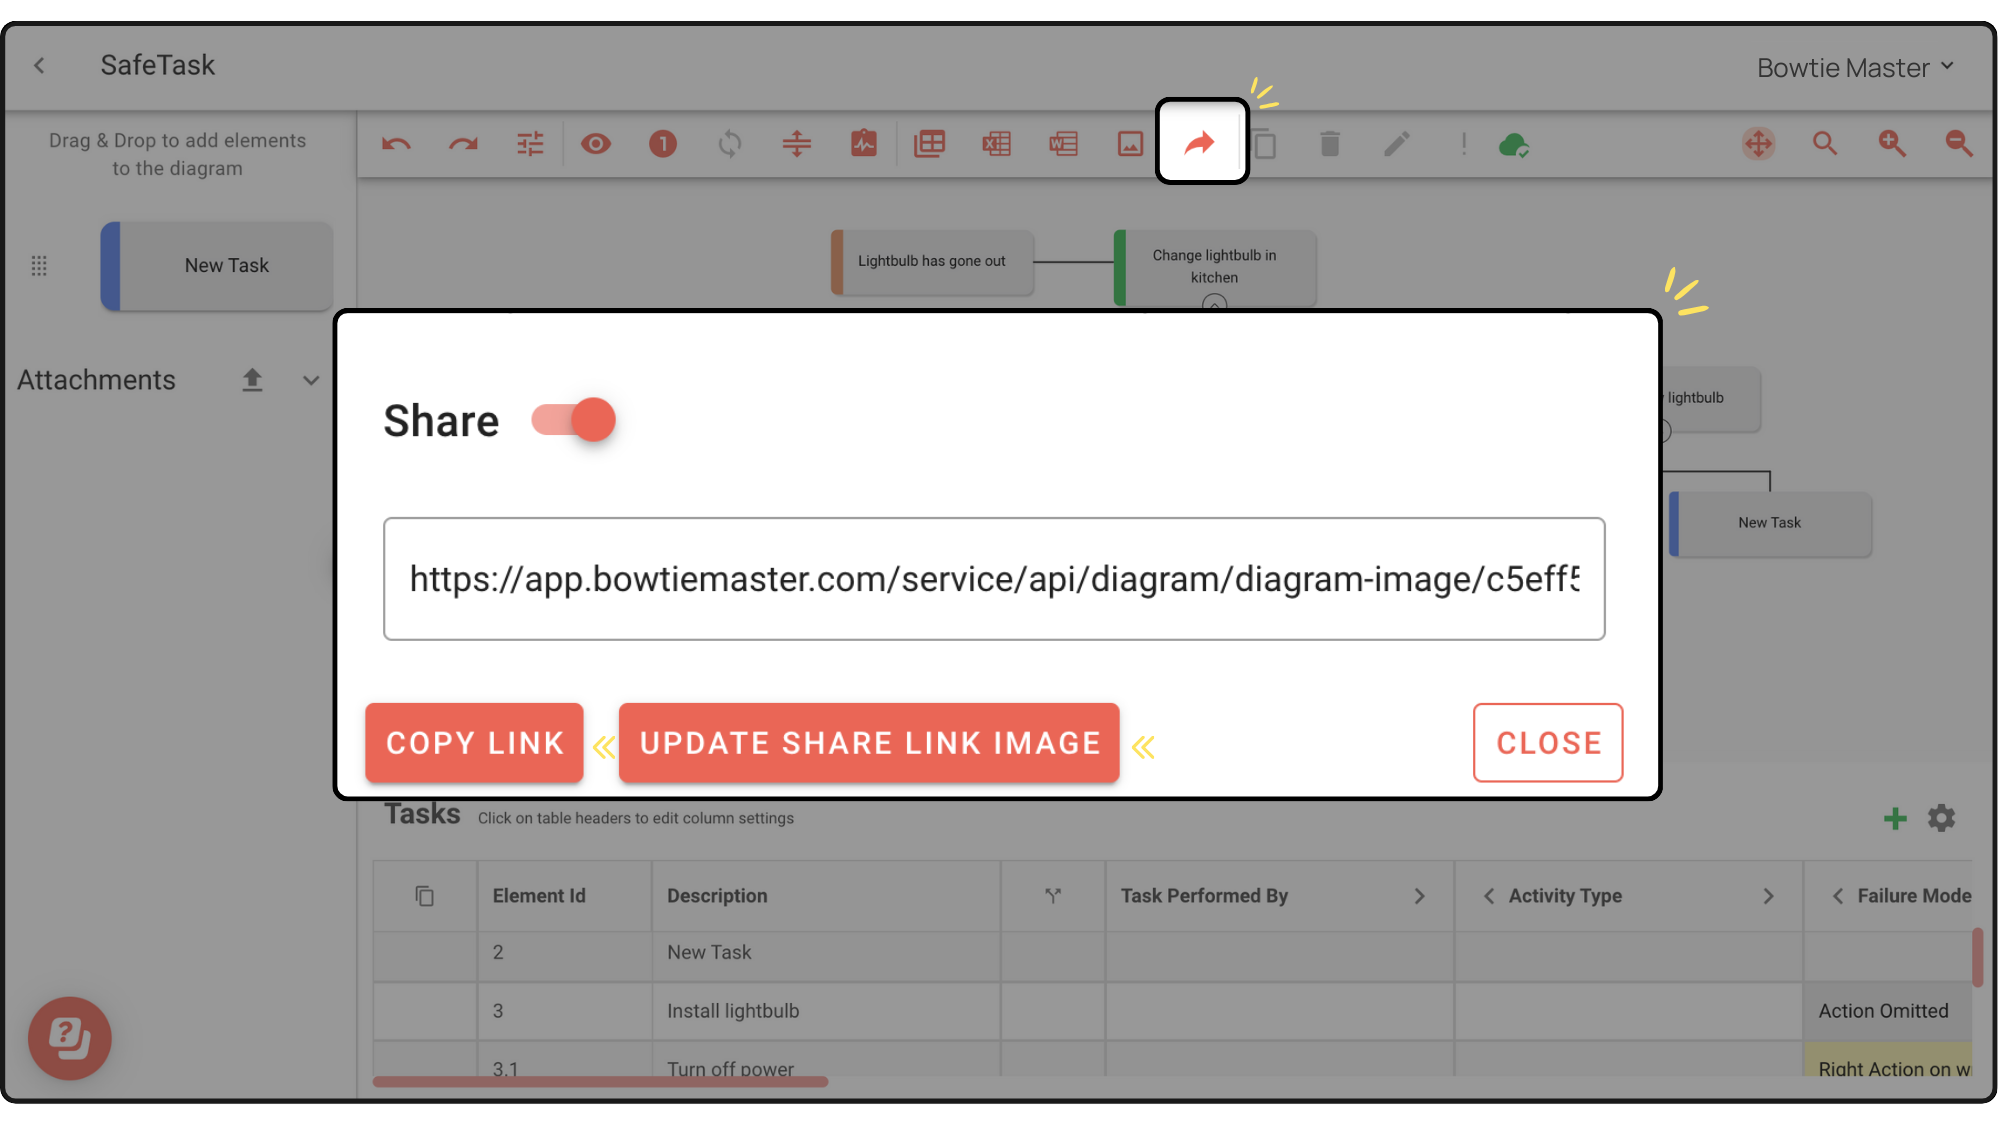Add a new row to the Tasks table

(x=1894, y=818)
